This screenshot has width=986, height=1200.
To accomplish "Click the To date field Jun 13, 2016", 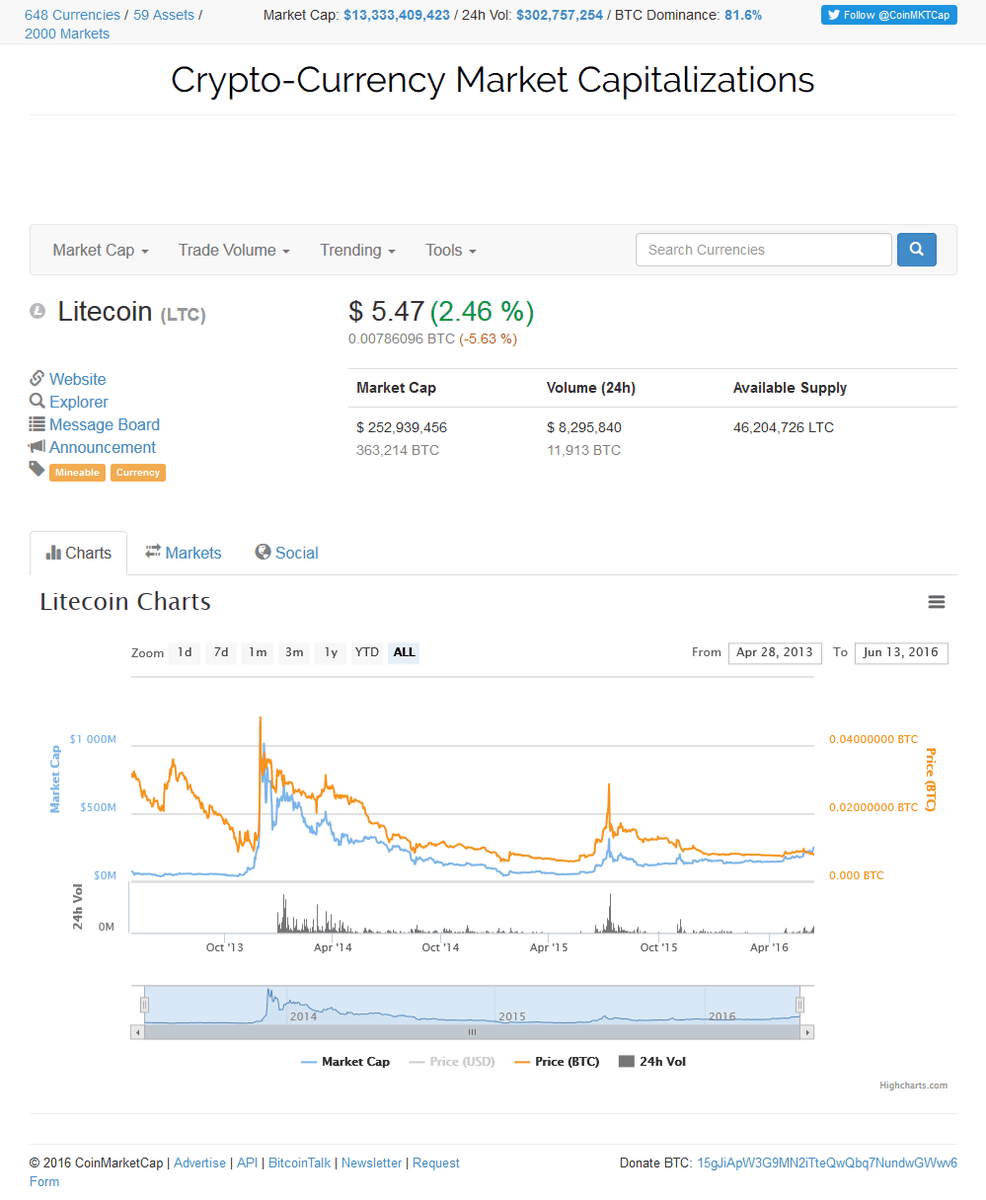I will (902, 652).
